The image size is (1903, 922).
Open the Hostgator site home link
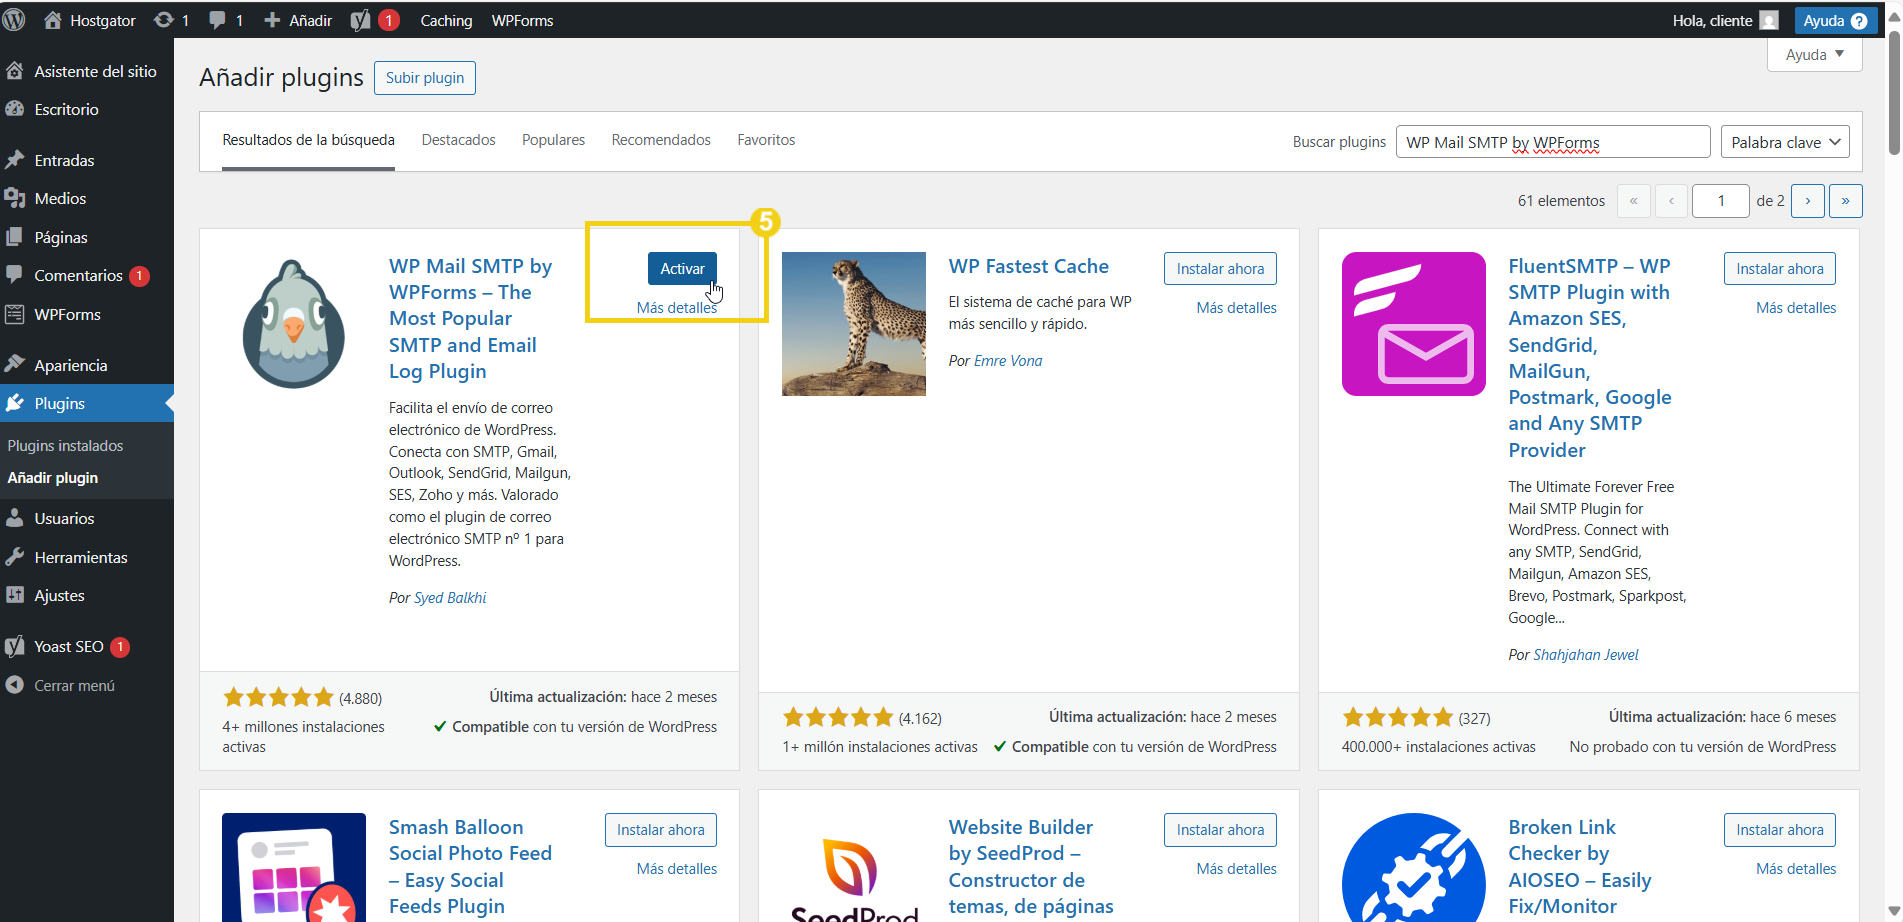[x=90, y=20]
